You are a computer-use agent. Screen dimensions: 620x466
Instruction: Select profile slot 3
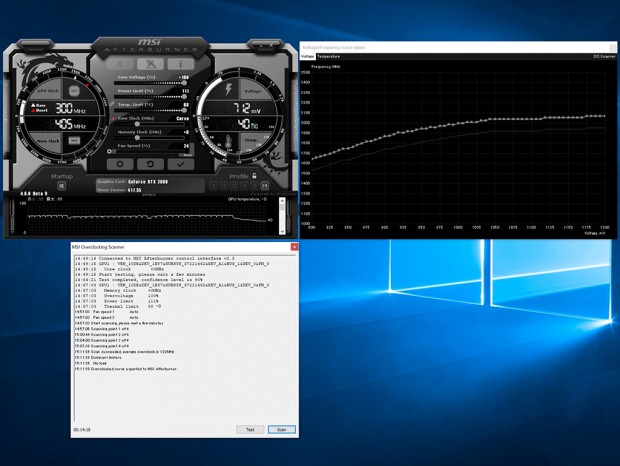pyautogui.click(x=234, y=185)
